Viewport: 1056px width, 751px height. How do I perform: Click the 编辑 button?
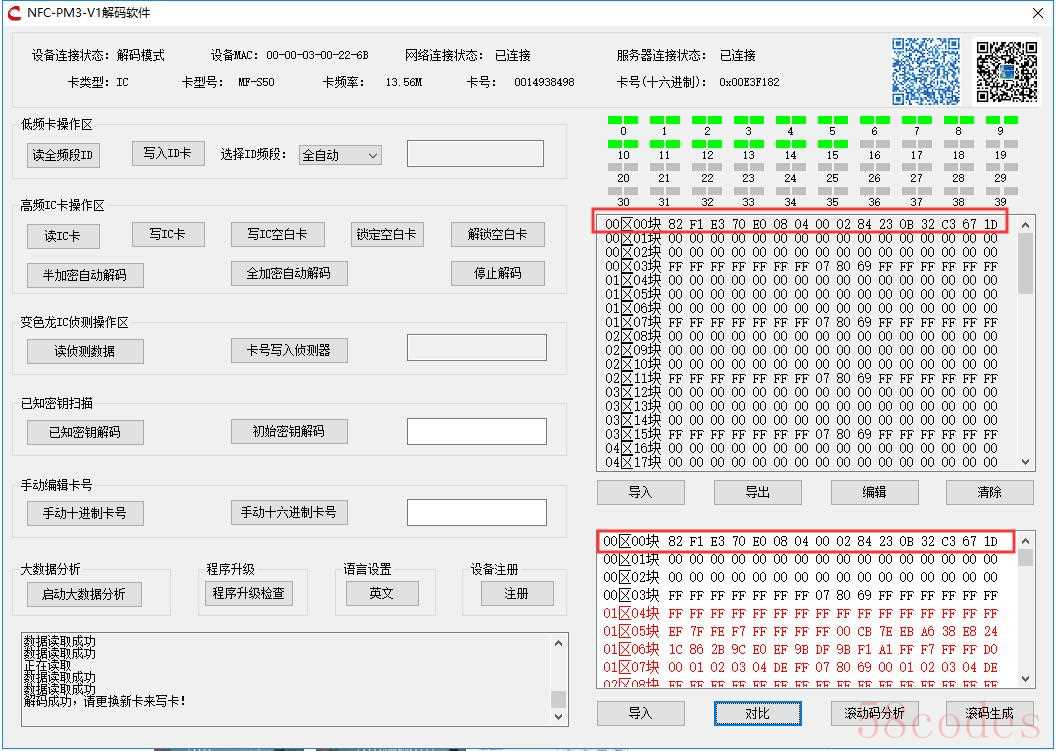[x=875, y=492]
